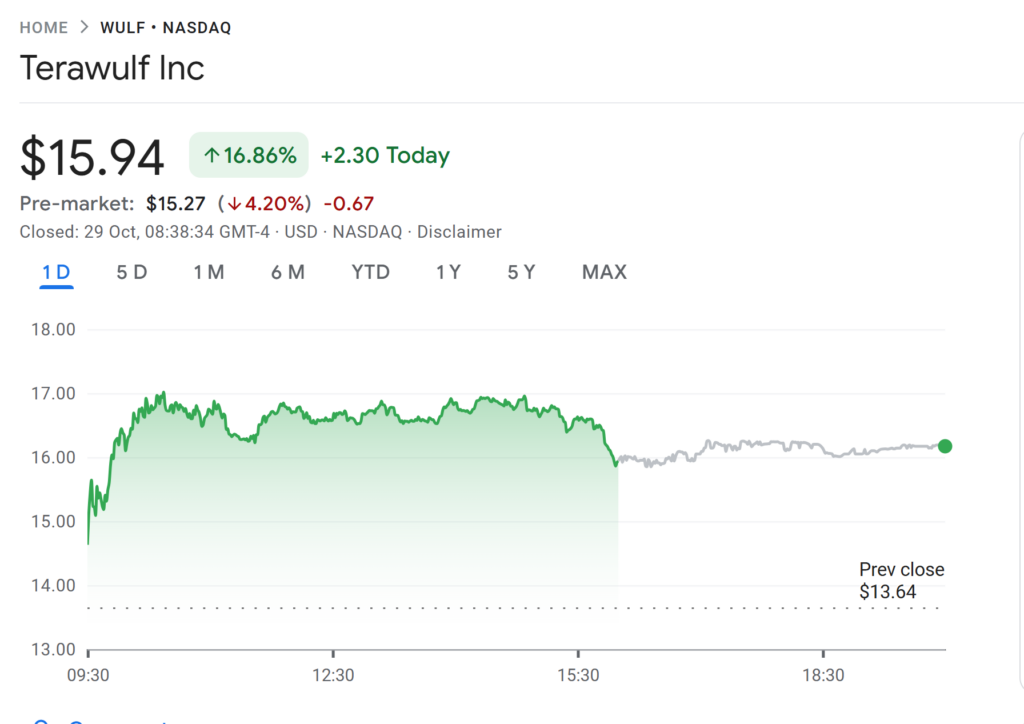The height and width of the screenshot is (724, 1024).
Task: Open the 6M chart range
Action: click(x=288, y=271)
